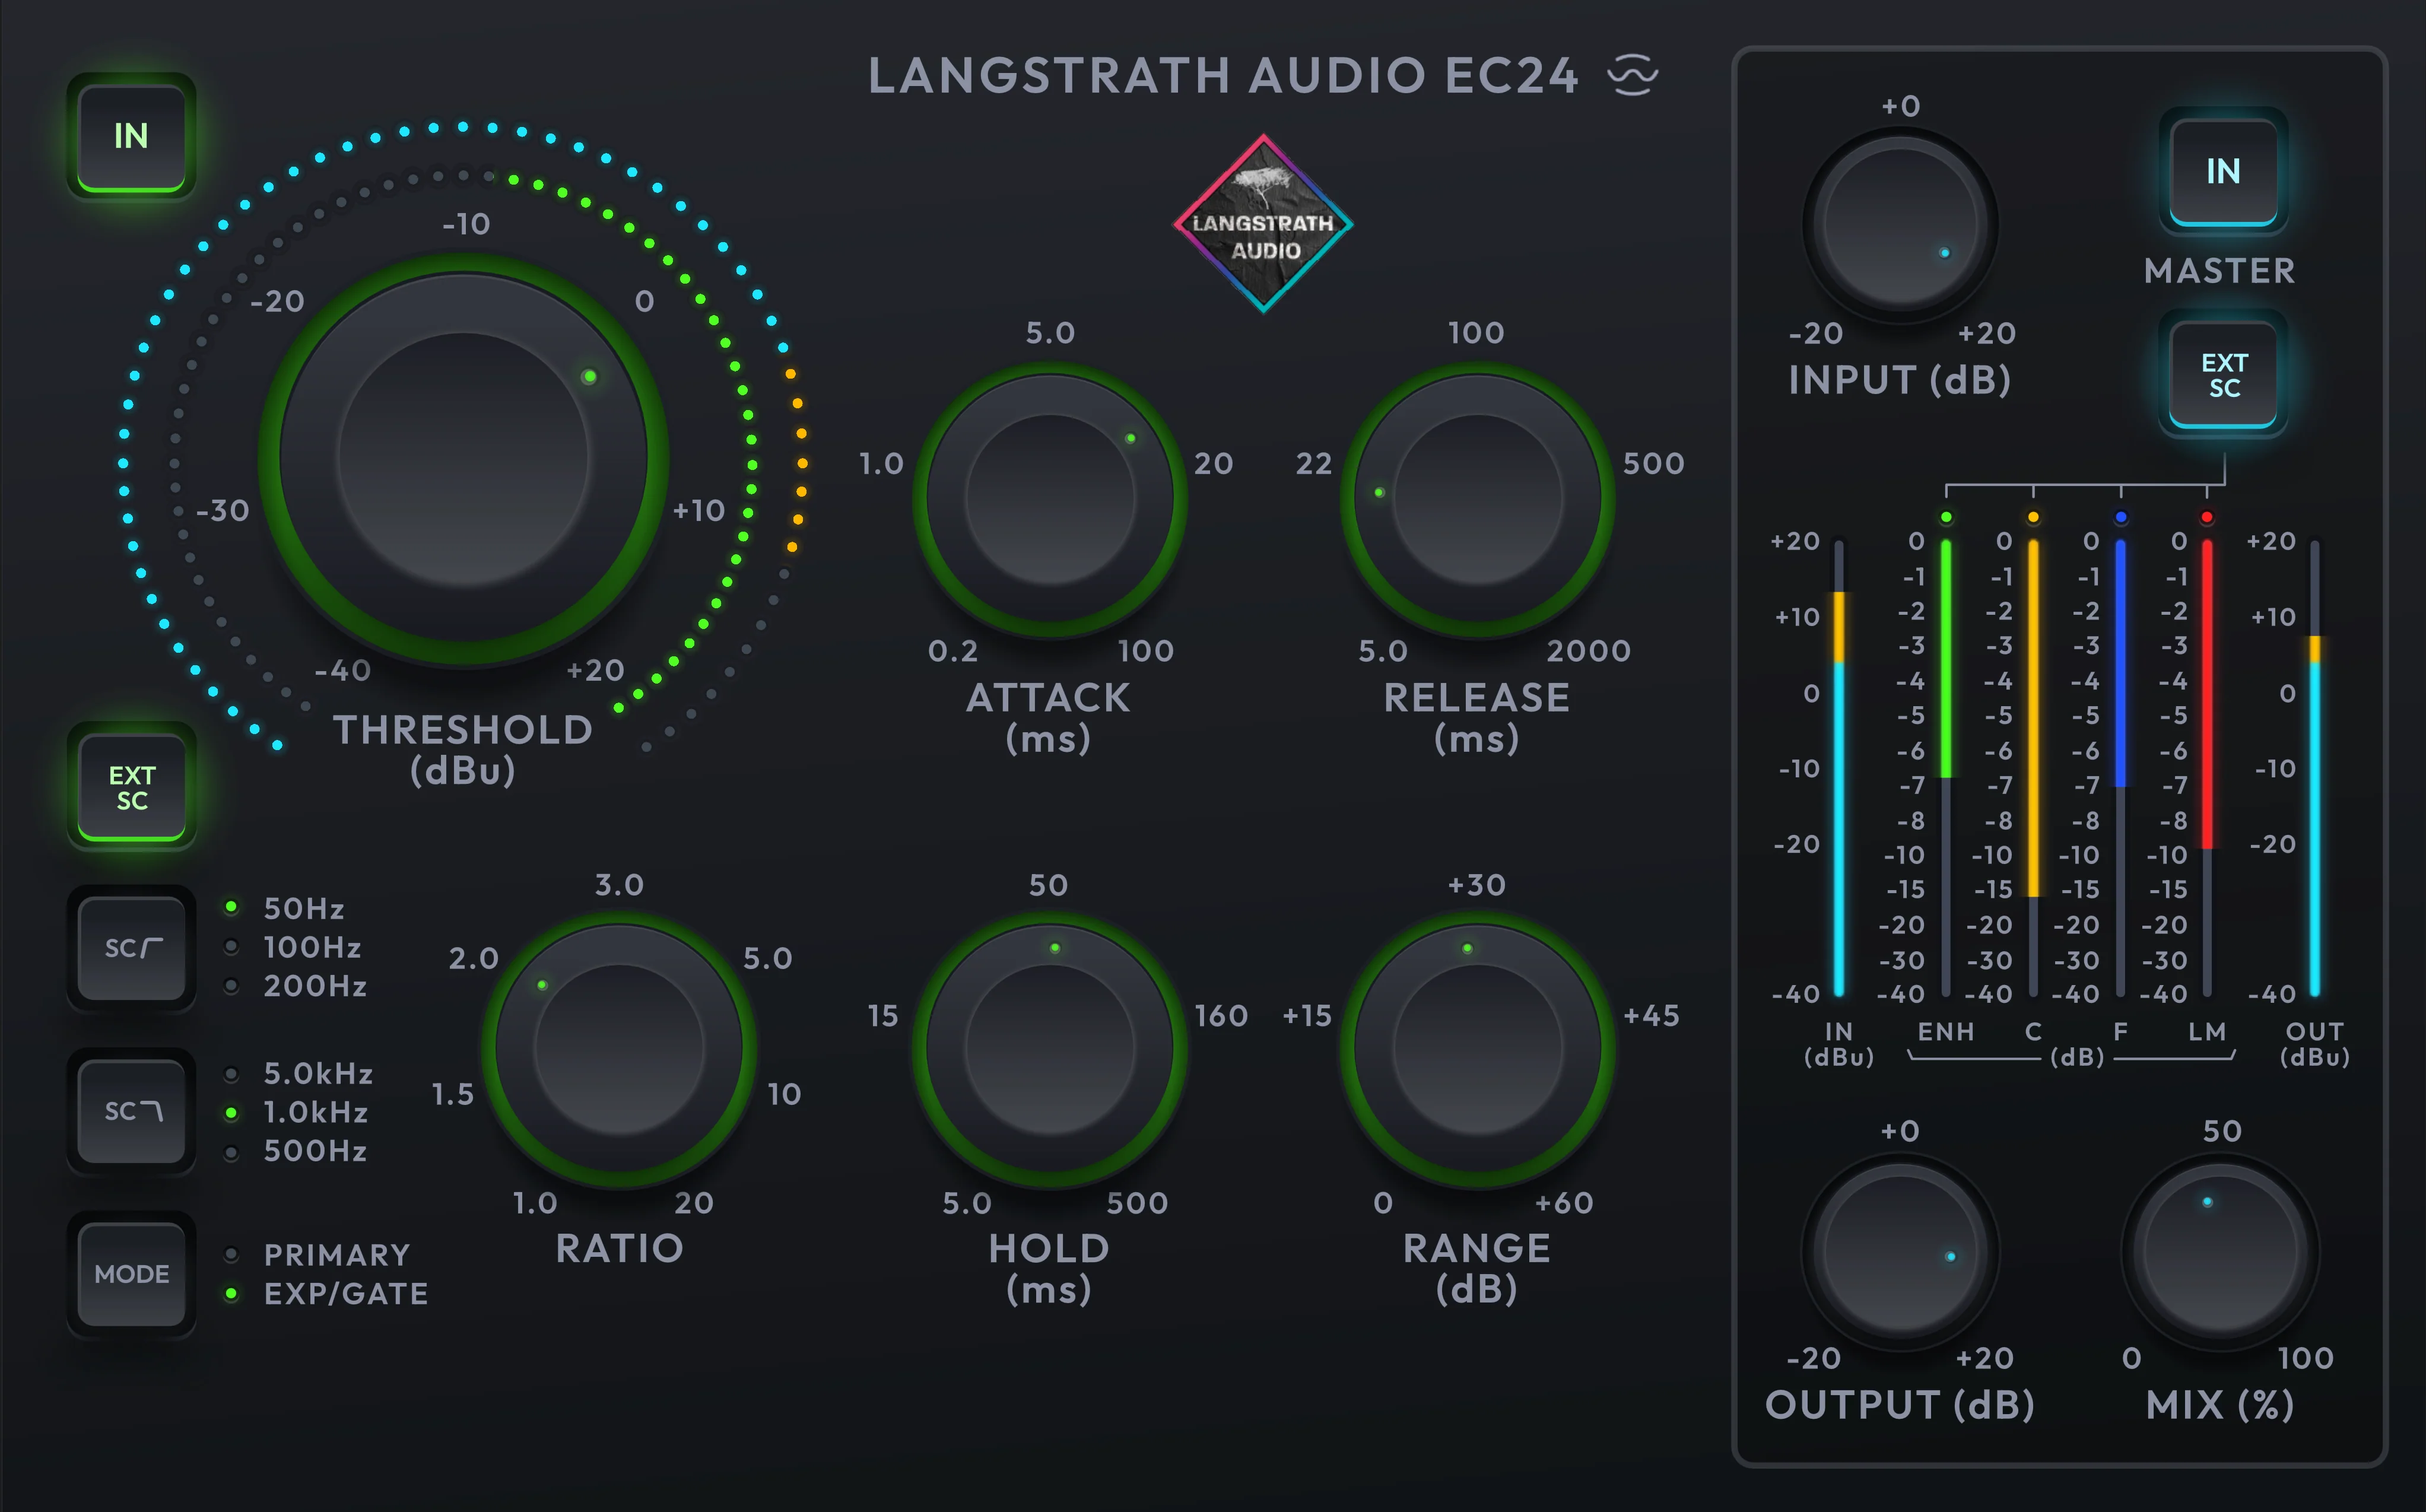This screenshot has width=2426, height=1512.
Task: Click the SC low-pass filter button
Action: point(131,1111)
